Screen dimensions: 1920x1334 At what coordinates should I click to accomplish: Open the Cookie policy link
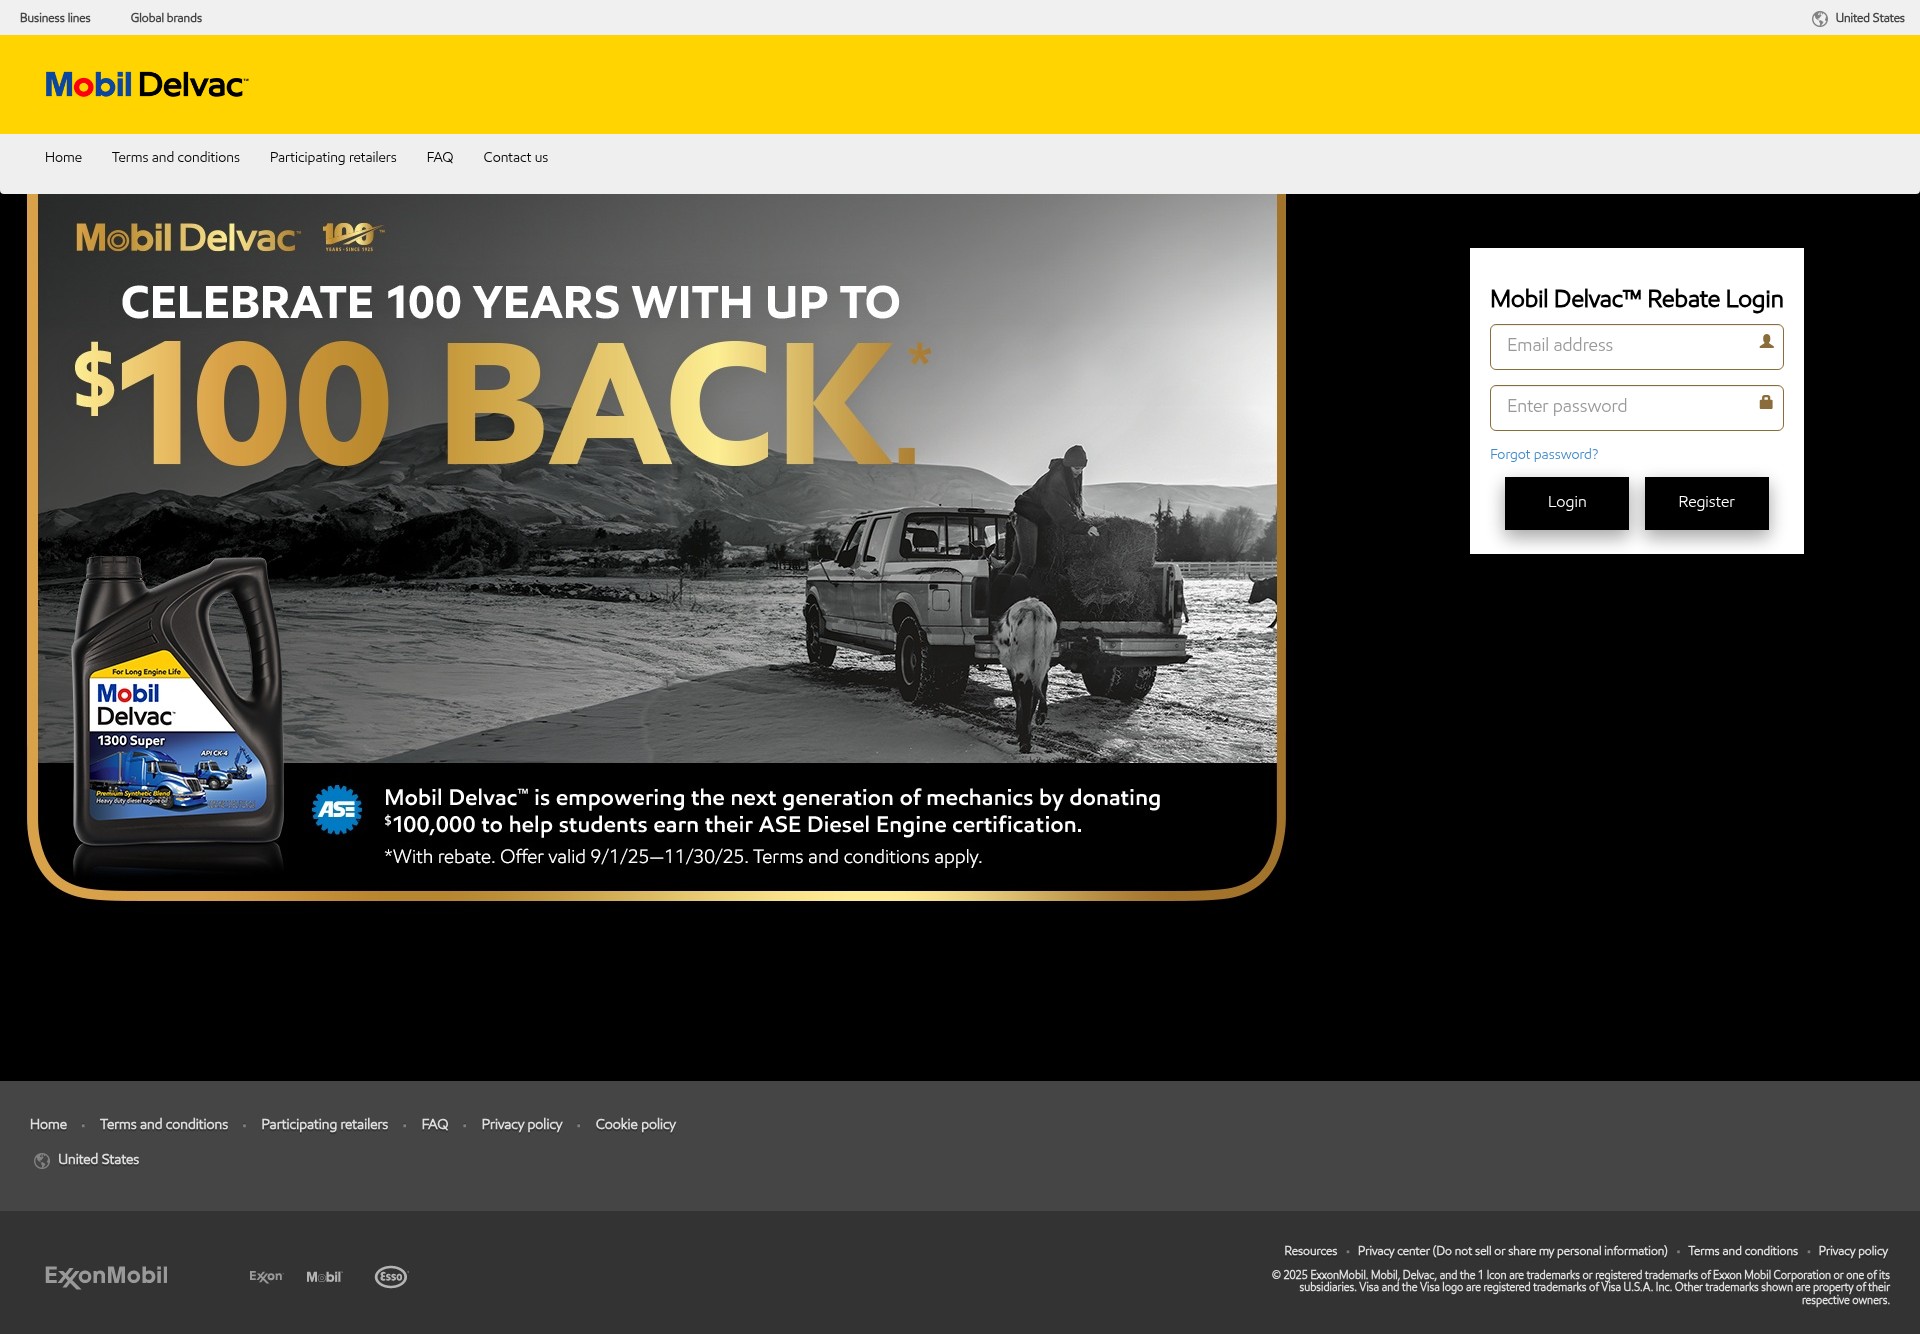click(x=636, y=1124)
